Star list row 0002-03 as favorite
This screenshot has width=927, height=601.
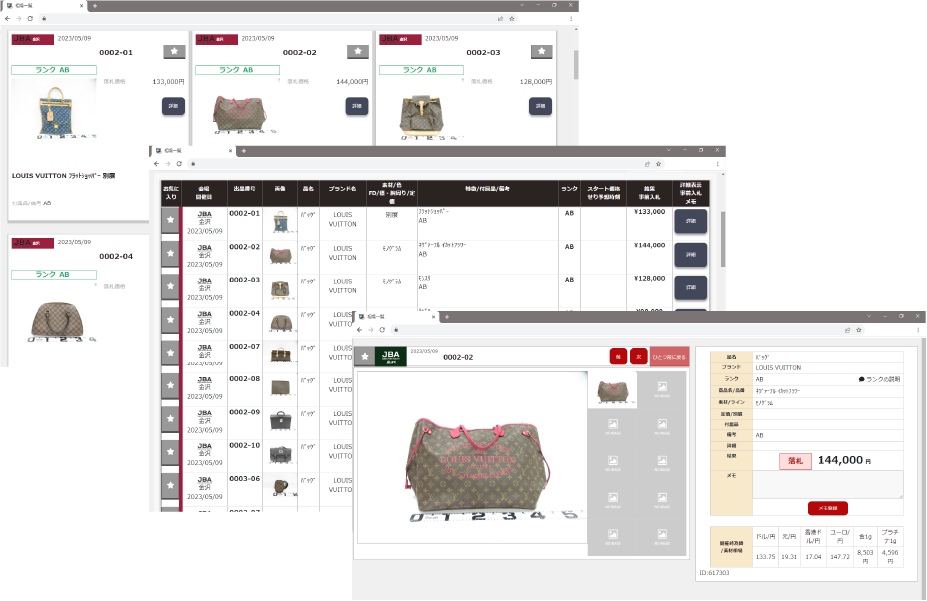[x=170, y=287]
